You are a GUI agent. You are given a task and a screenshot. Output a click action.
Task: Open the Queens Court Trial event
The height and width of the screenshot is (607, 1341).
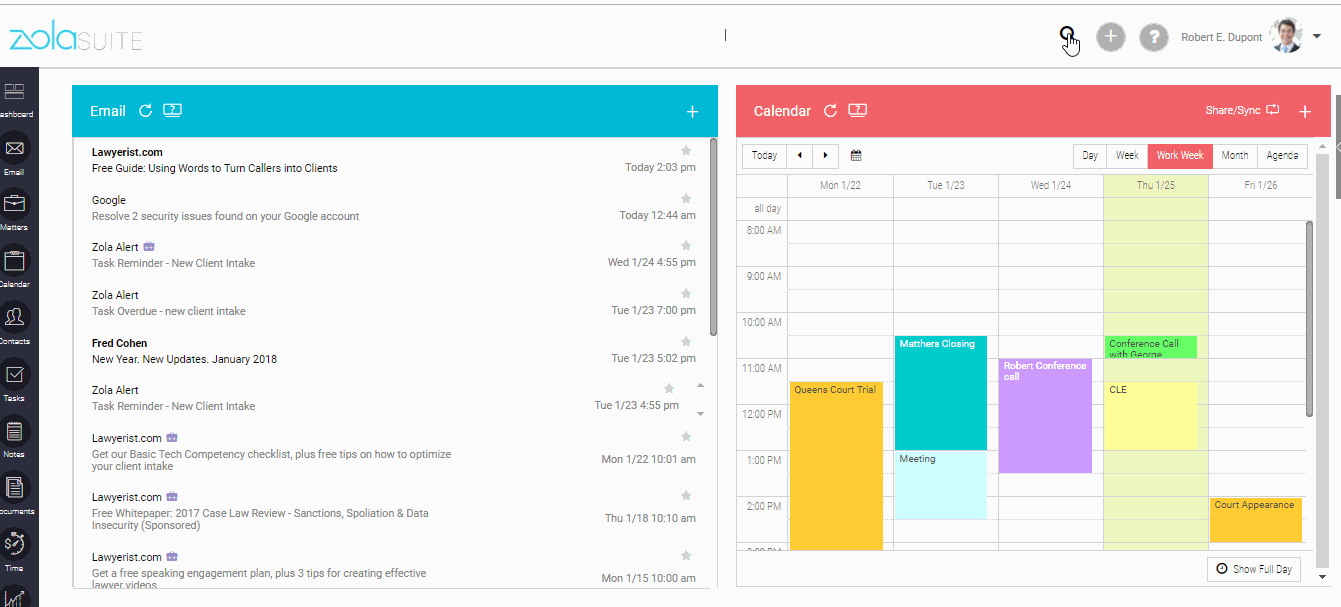click(836, 465)
